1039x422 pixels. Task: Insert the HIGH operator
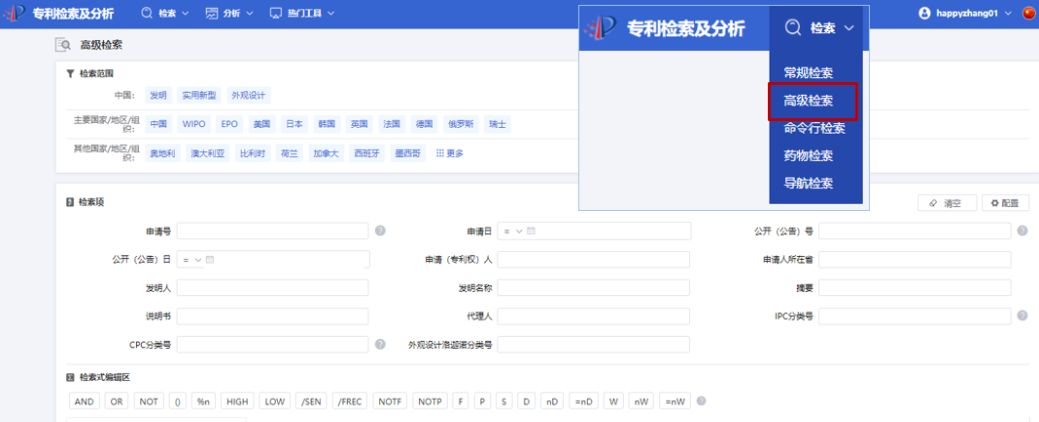tap(237, 401)
